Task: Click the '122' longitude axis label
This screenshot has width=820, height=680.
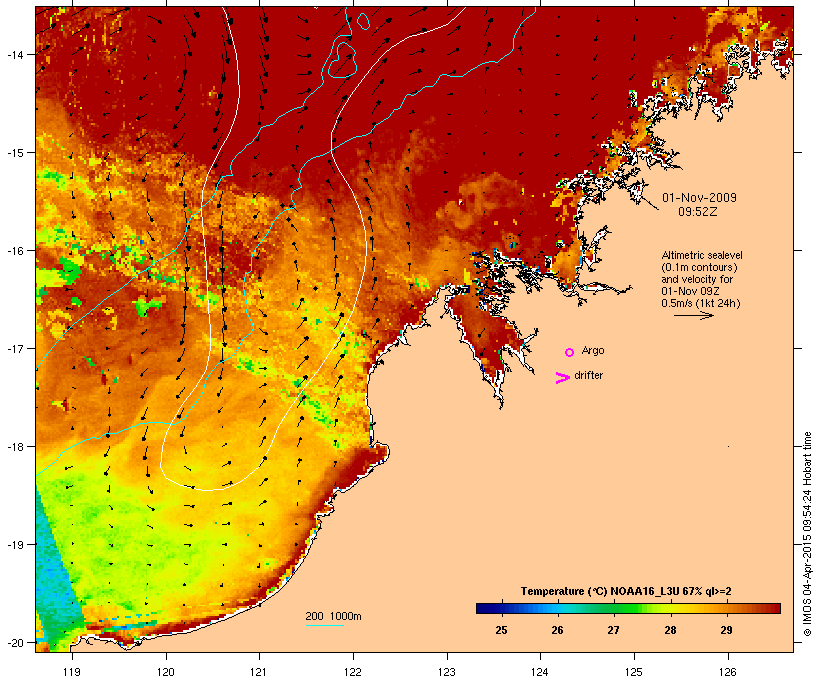Action: click(x=353, y=672)
